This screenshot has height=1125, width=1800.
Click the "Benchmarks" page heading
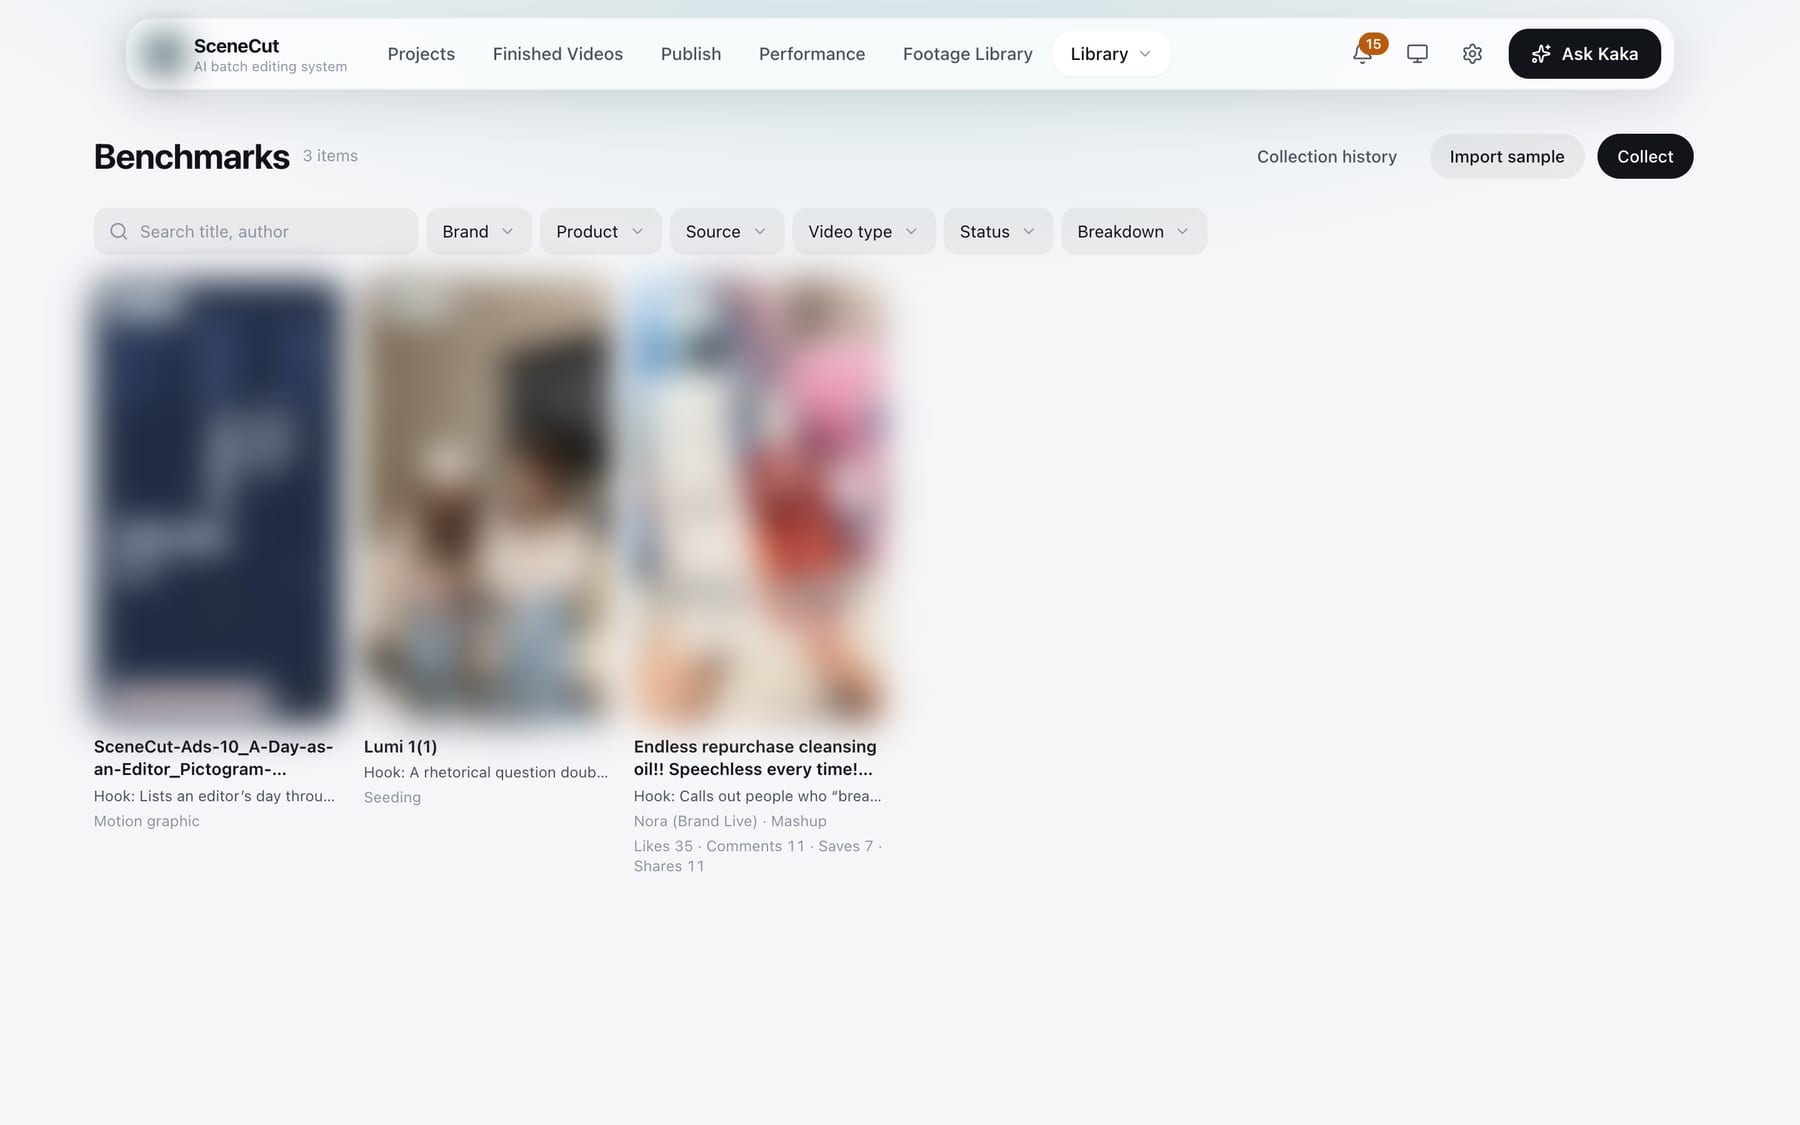192,157
